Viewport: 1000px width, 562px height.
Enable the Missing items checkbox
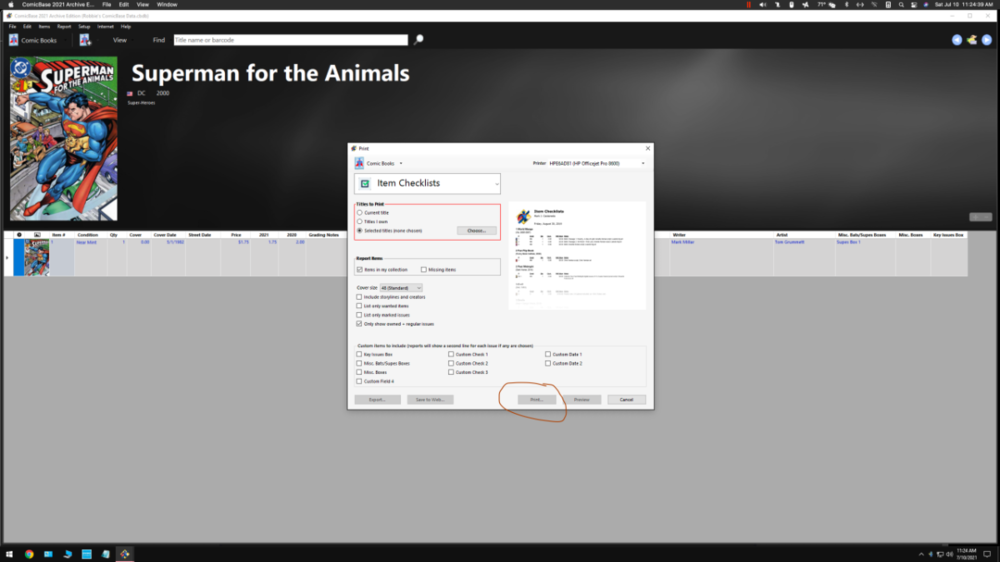coord(424,270)
